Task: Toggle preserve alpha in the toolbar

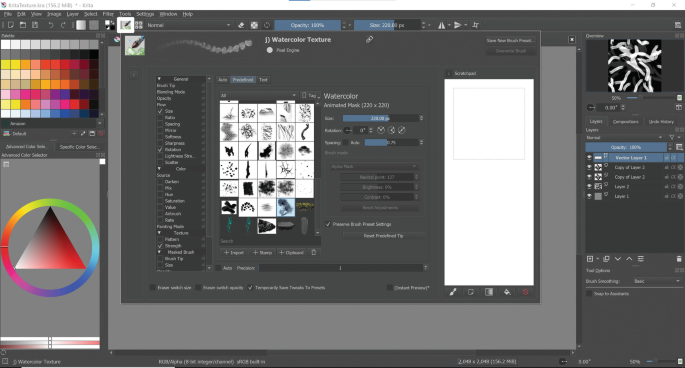Action: (x=254, y=25)
